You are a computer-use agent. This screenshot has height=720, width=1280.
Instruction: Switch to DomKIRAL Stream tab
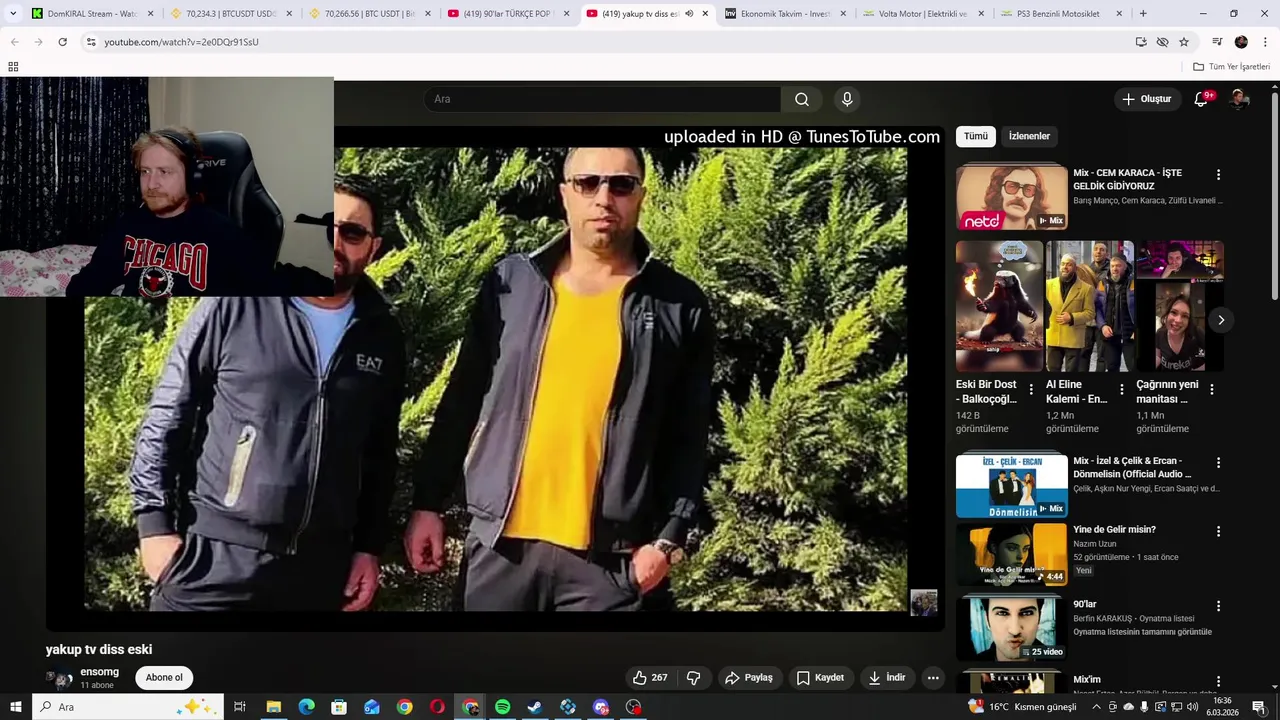94,14
